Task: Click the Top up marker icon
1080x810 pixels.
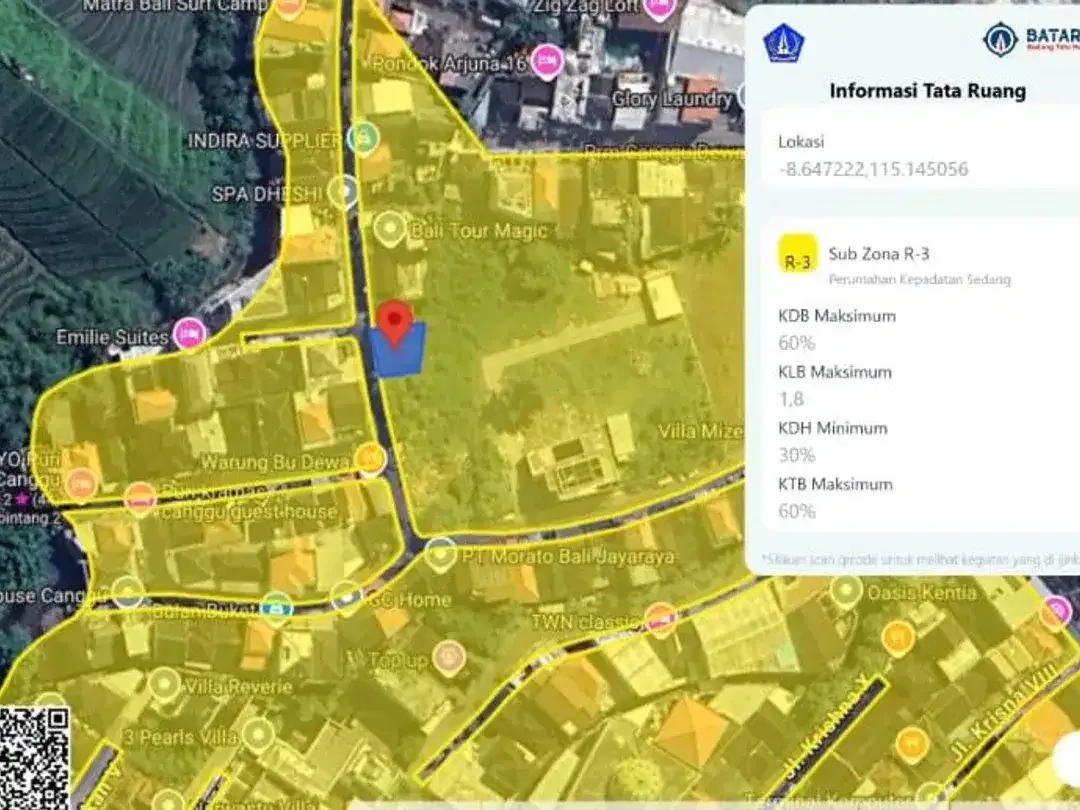Action: point(449,657)
